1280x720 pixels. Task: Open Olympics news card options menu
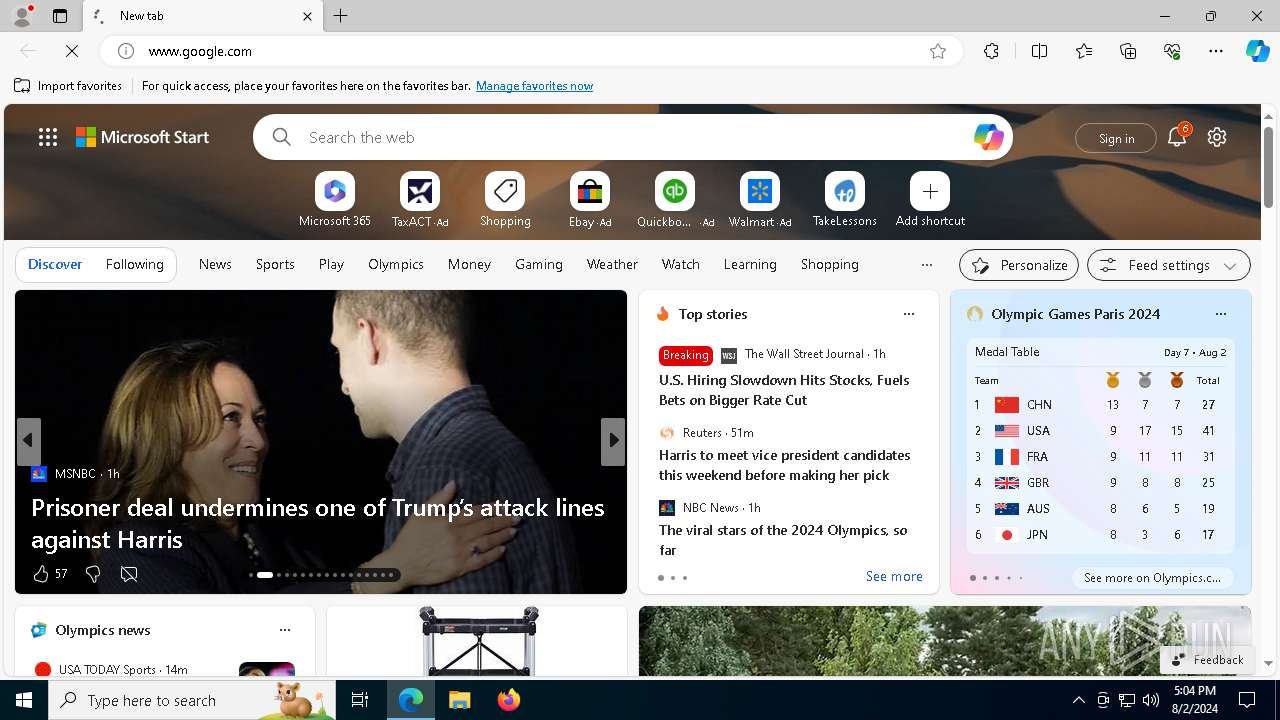point(285,630)
